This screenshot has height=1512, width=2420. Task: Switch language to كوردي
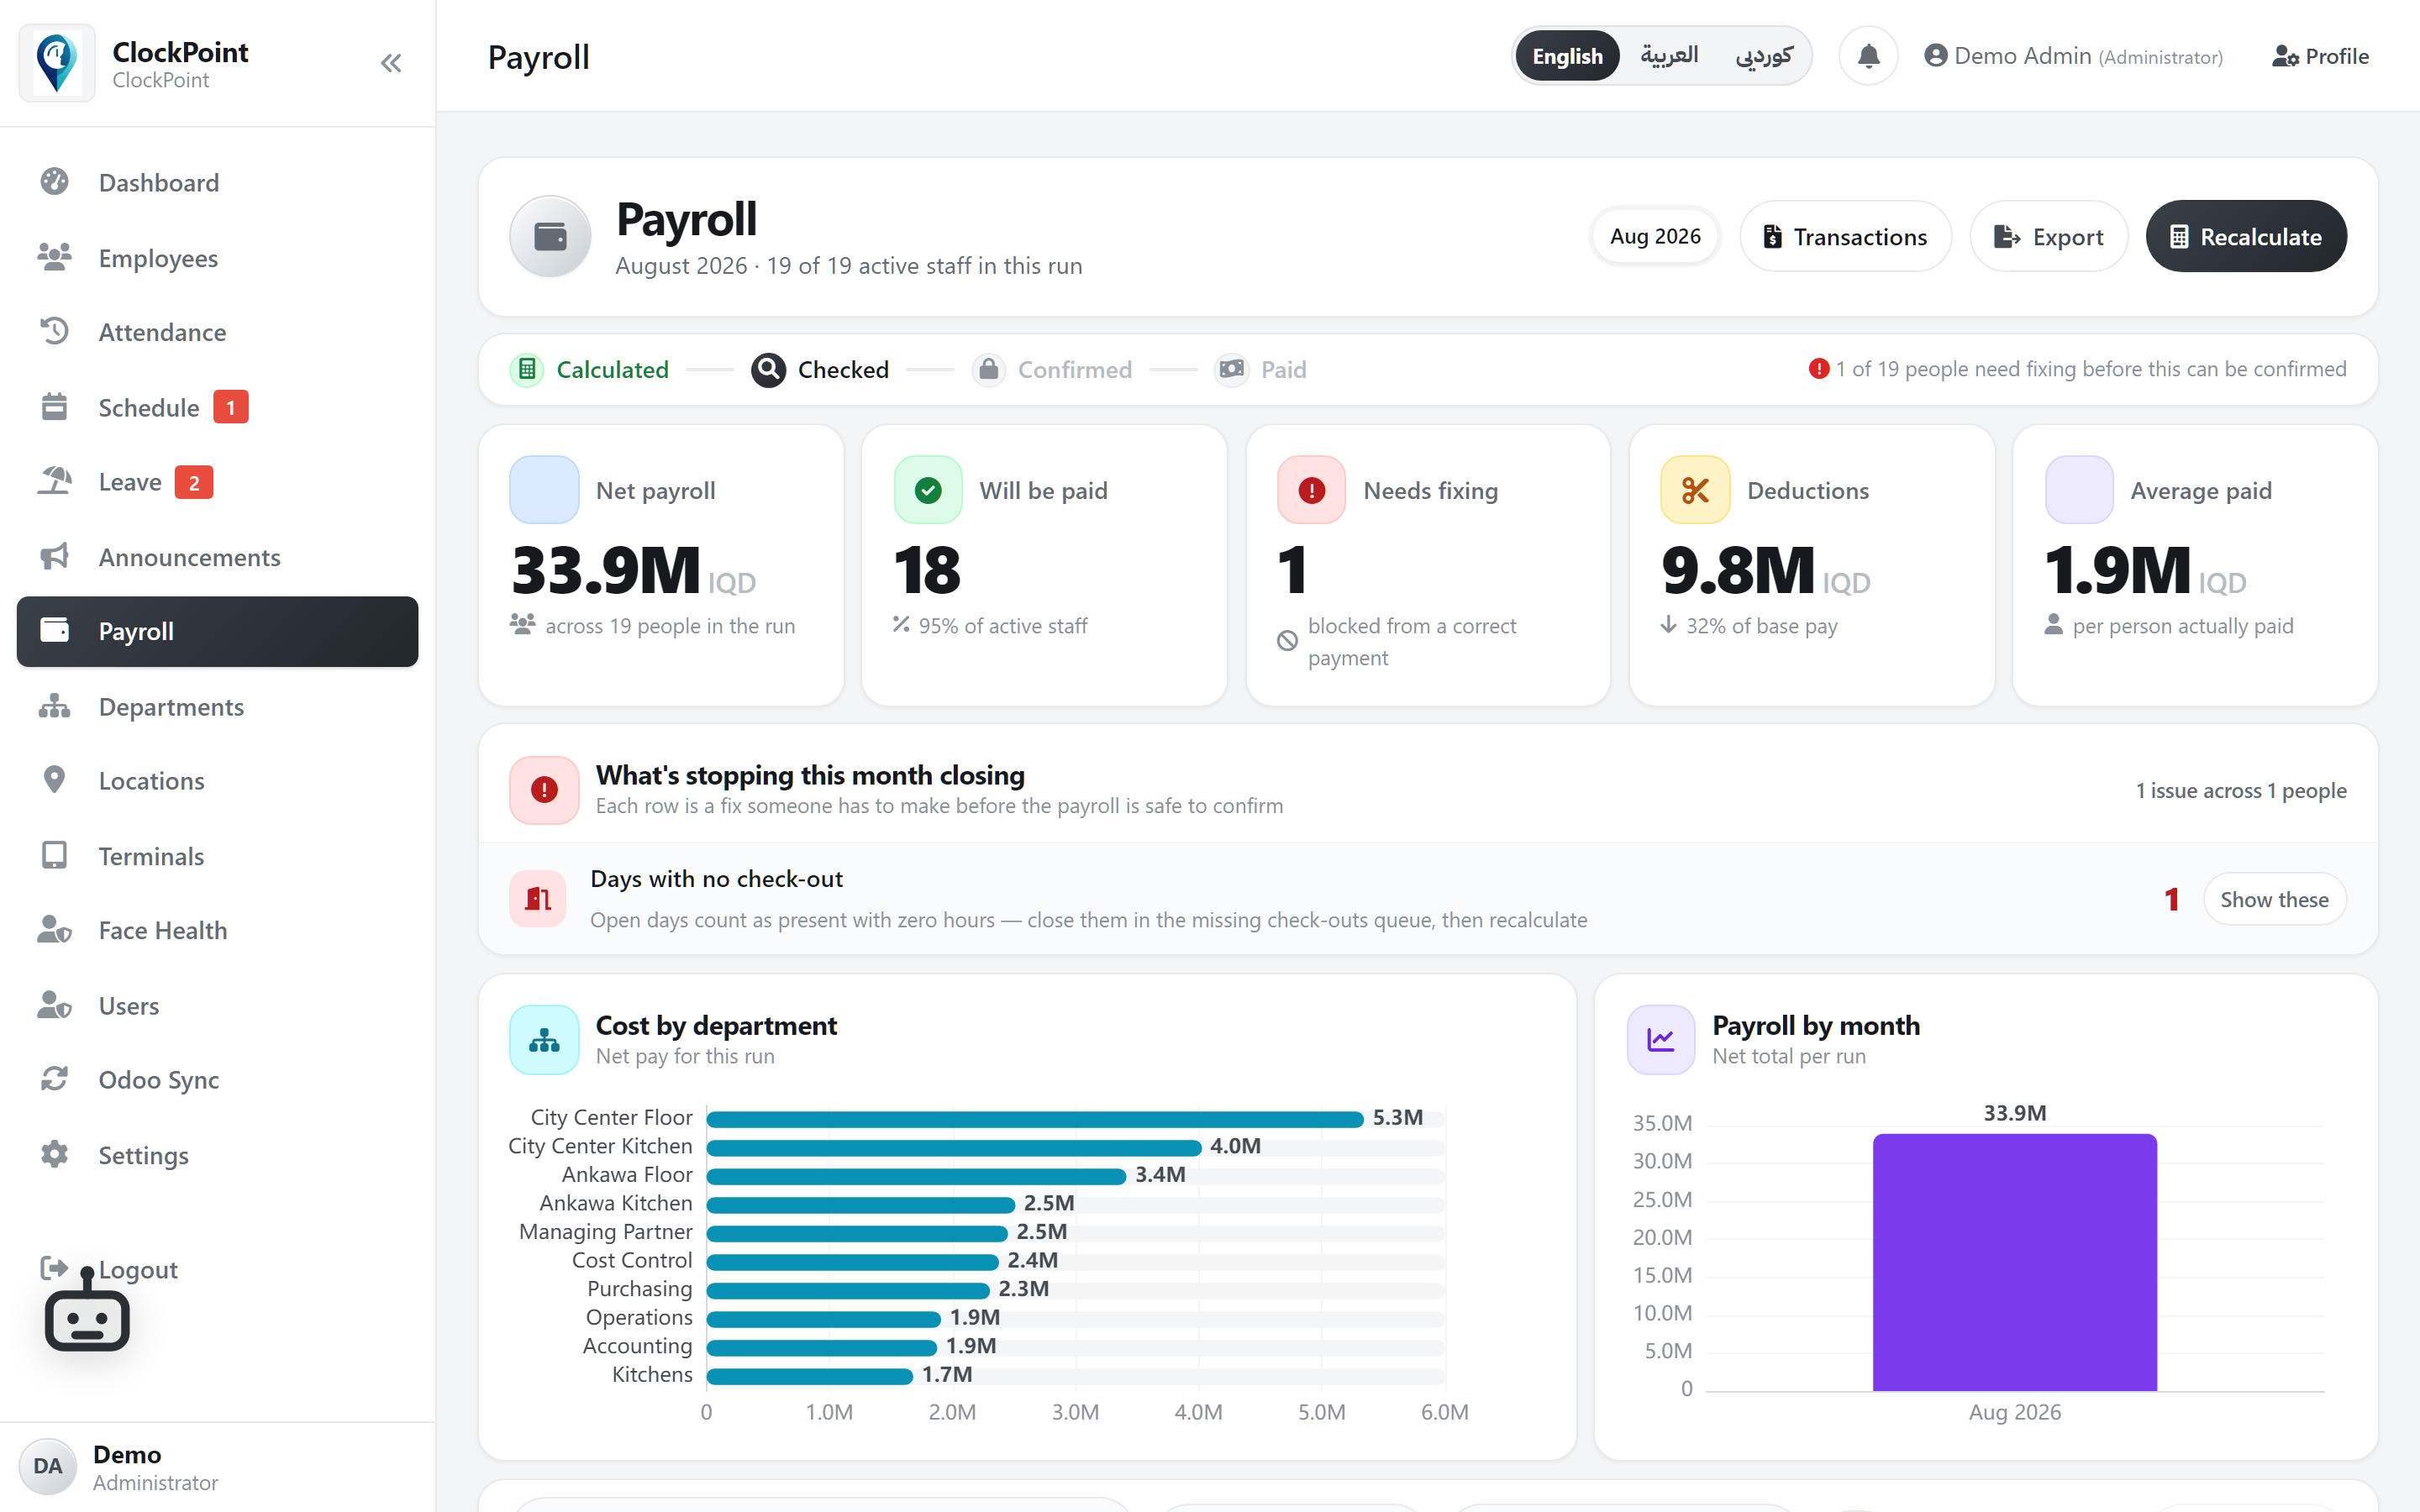(1764, 56)
